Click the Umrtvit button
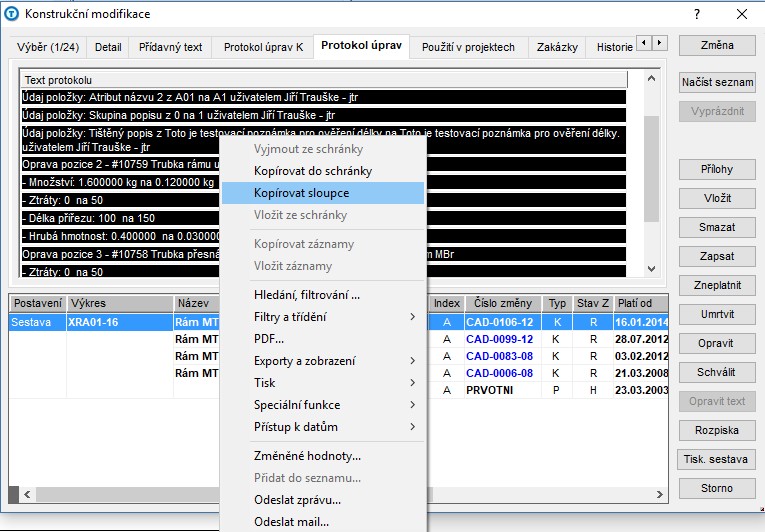The height and width of the screenshot is (532, 765). [717, 314]
